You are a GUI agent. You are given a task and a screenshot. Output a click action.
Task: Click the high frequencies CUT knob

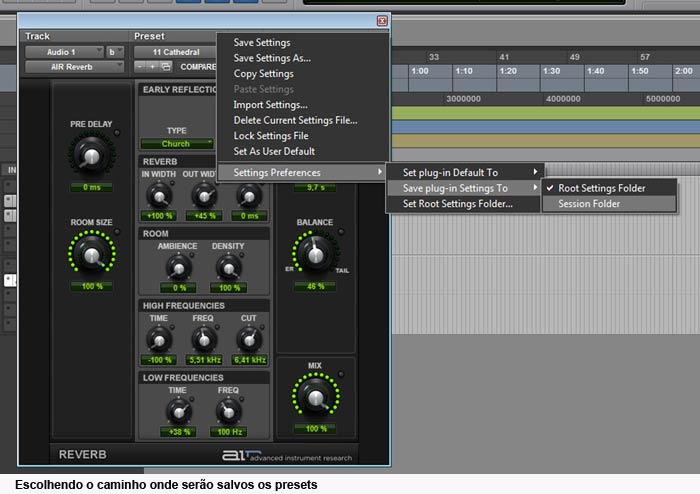[249, 340]
